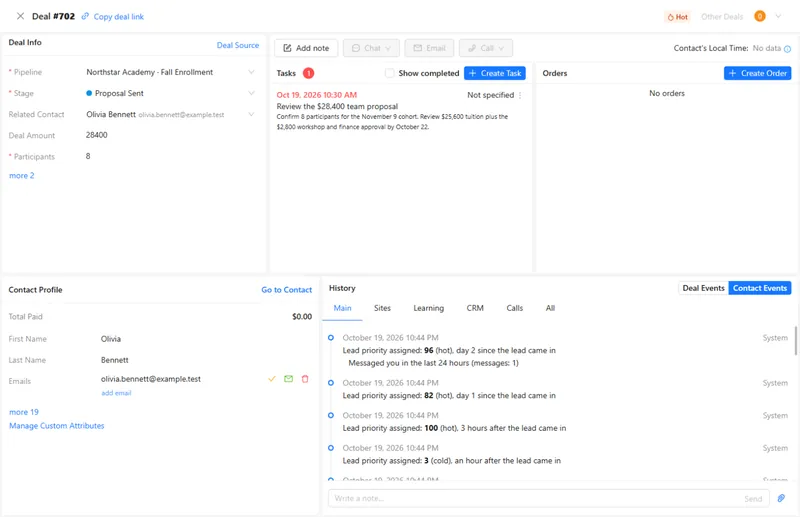Click the chain link icon beside Copy deal link
Image resolution: width=800 pixels, height=517 pixels.
click(85, 16)
